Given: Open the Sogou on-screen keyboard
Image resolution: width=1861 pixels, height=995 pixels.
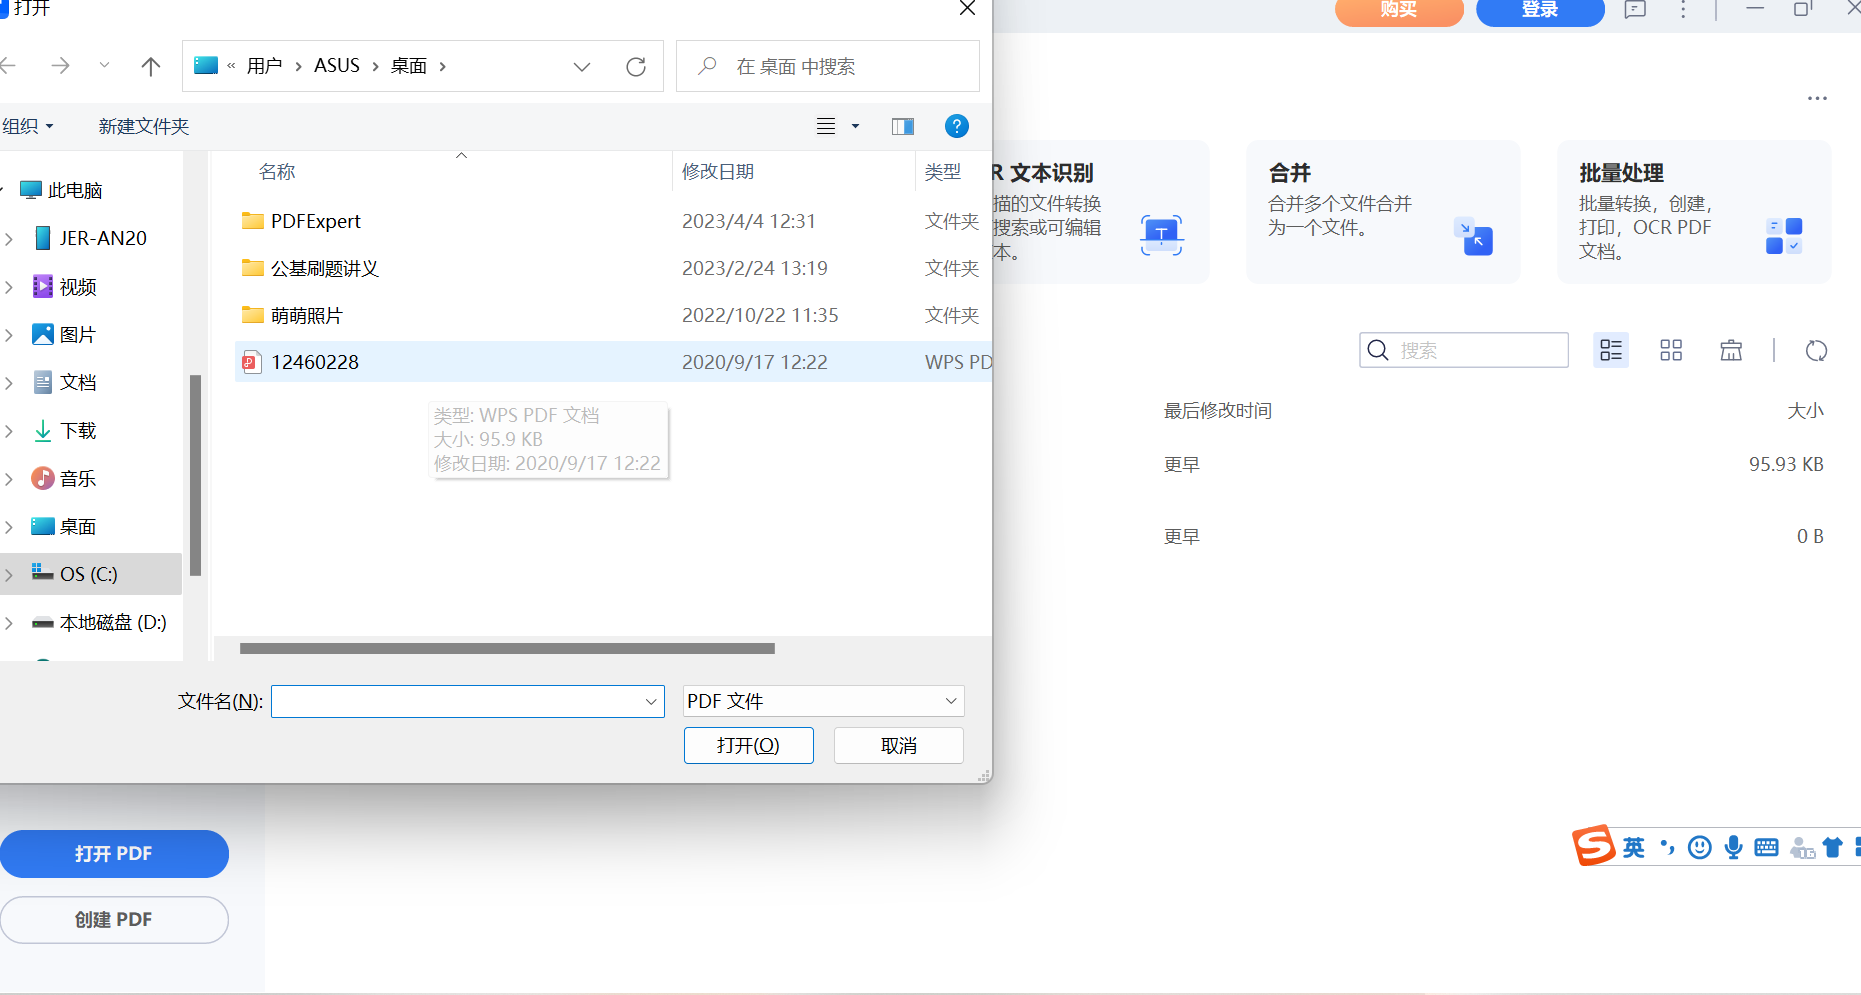Looking at the screenshot, I should tap(1766, 847).
